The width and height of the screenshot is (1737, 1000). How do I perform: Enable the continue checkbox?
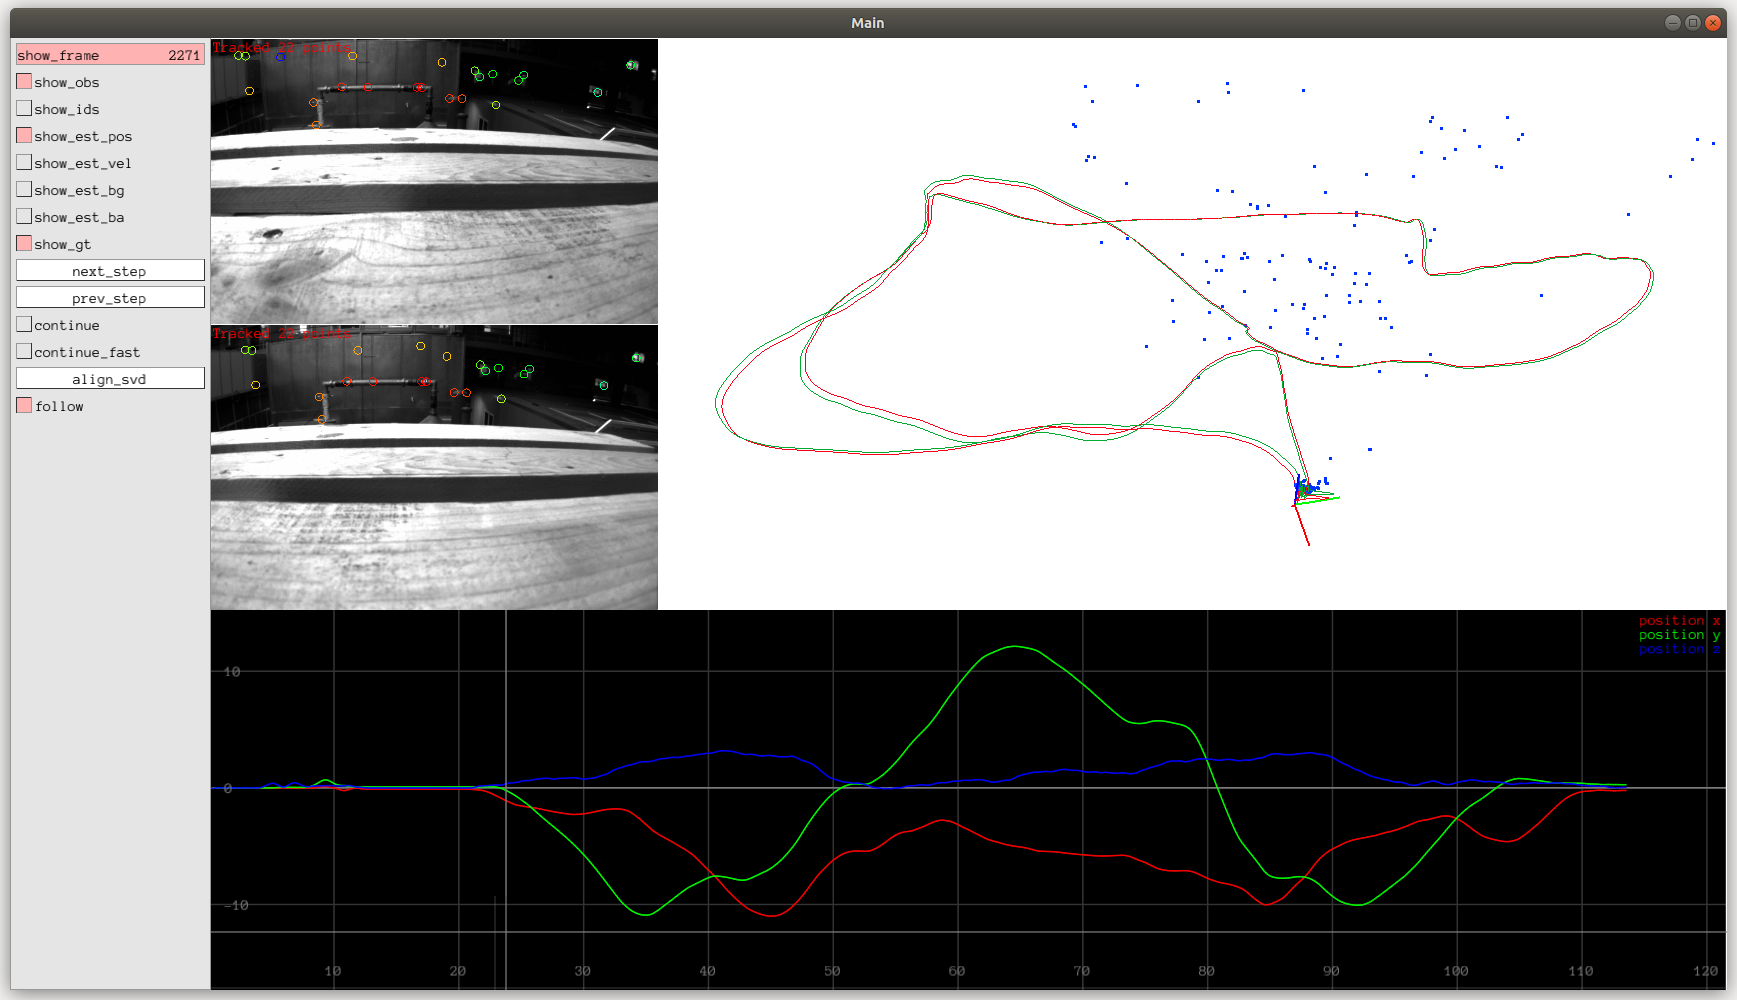[25, 324]
